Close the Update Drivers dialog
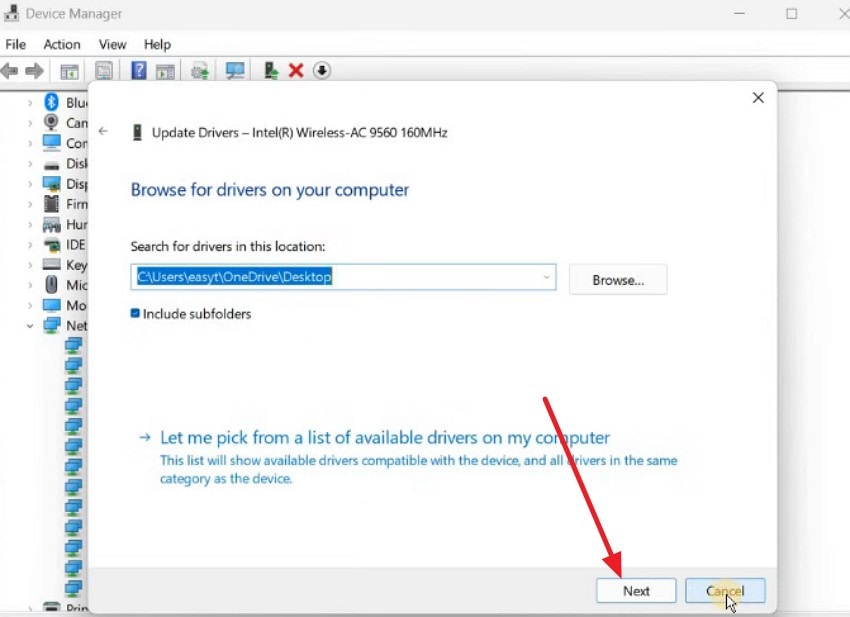Viewport: 850px width, 617px height. tap(758, 98)
